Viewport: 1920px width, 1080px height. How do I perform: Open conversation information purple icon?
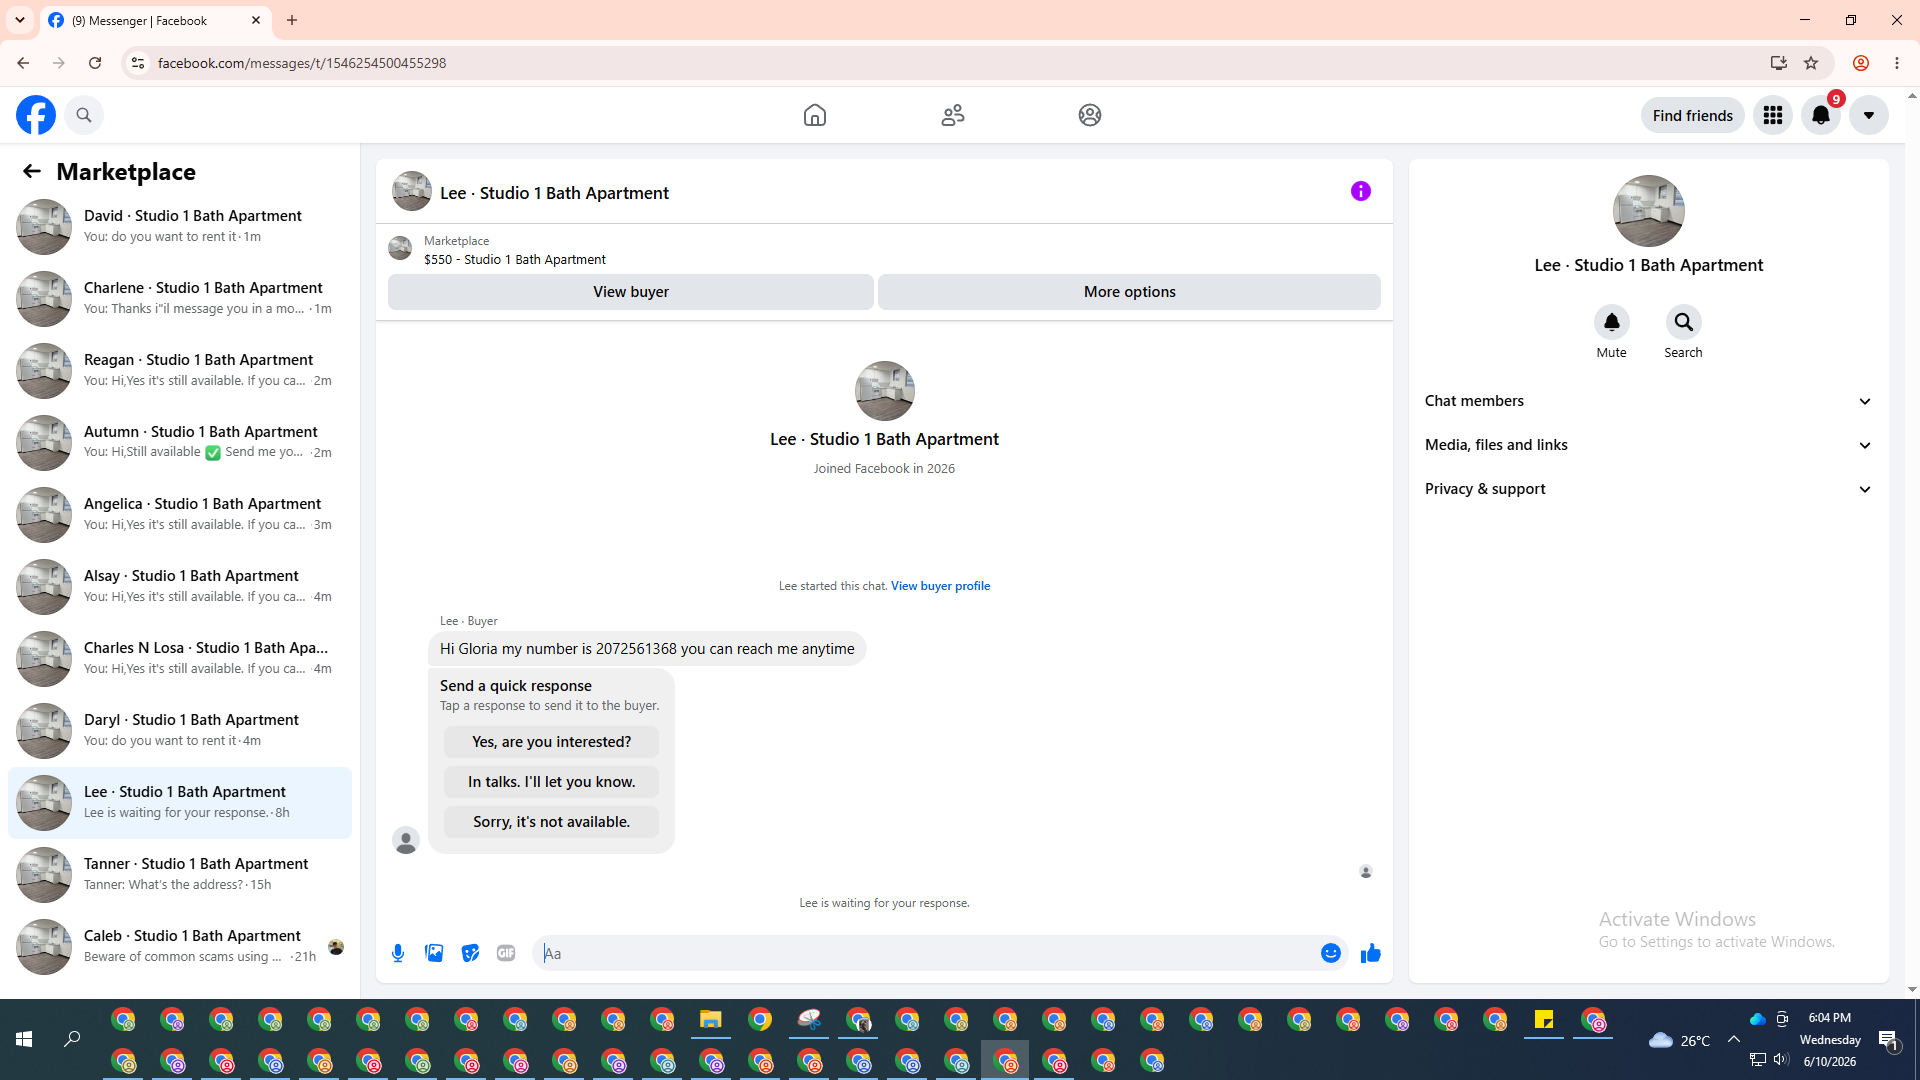coord(1361,191)
